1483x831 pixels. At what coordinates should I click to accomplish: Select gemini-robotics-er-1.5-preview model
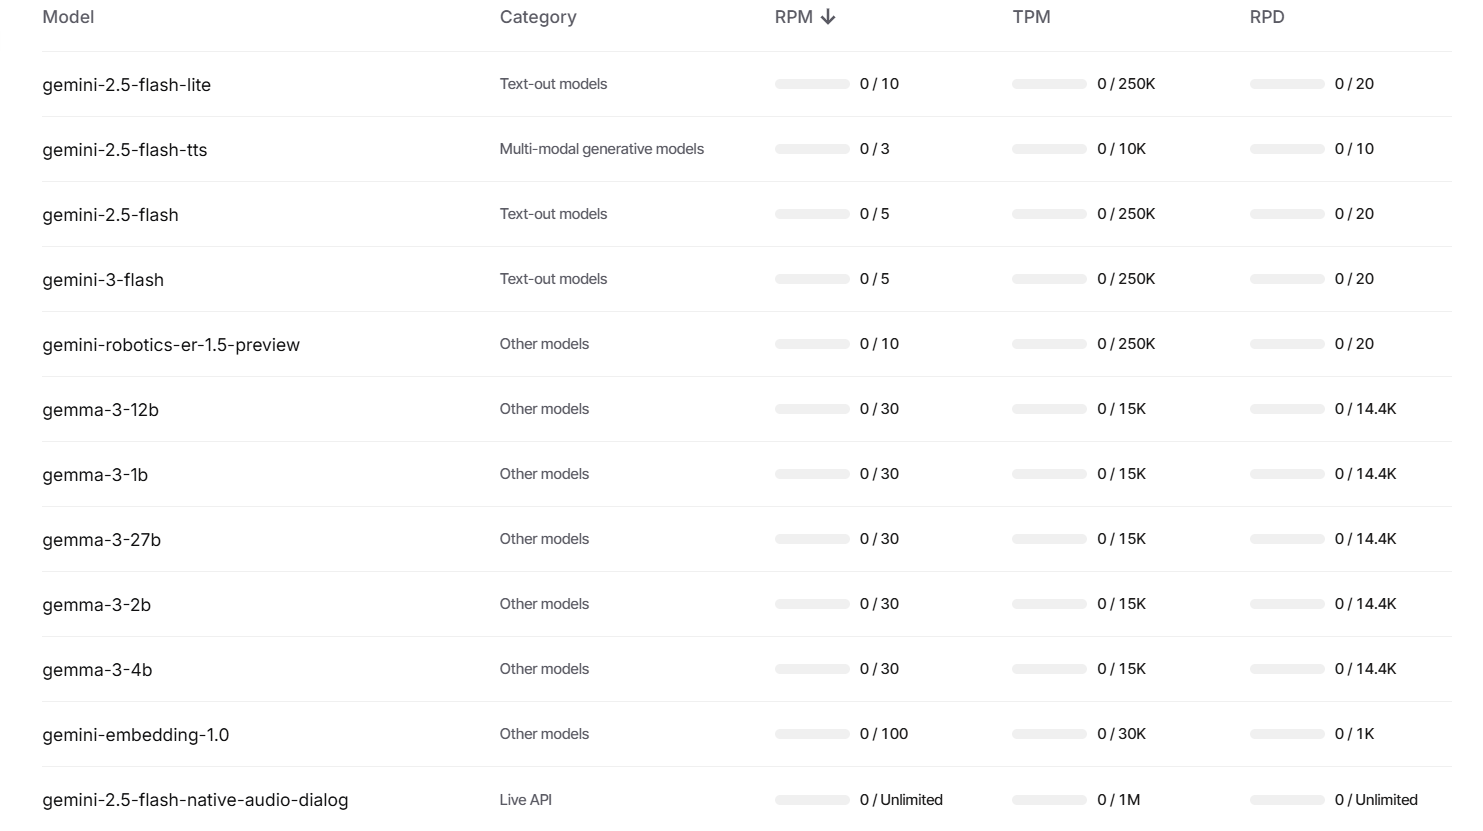[x=171, y=345]
